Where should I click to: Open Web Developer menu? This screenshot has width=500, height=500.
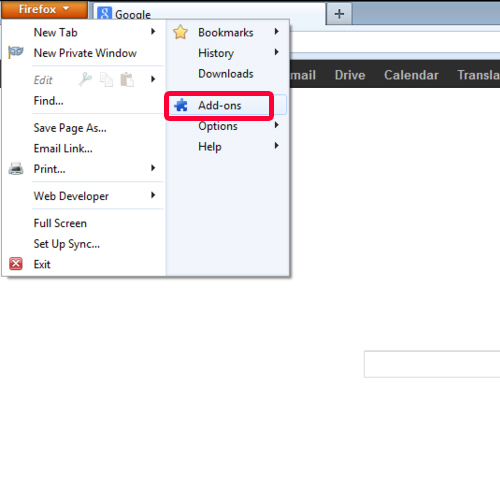[71, 196]
